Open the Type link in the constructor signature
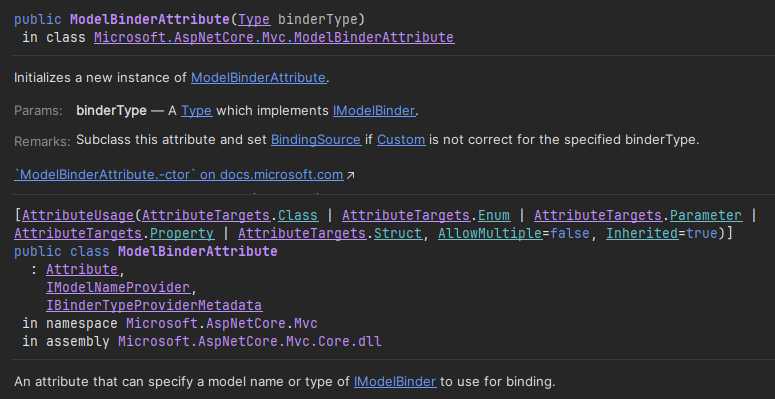The image size is (775, 399). click(254, 19)
